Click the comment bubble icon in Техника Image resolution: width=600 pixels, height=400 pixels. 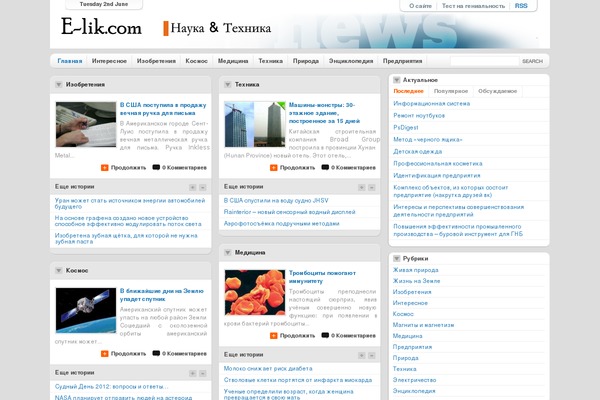pos(325,167)
